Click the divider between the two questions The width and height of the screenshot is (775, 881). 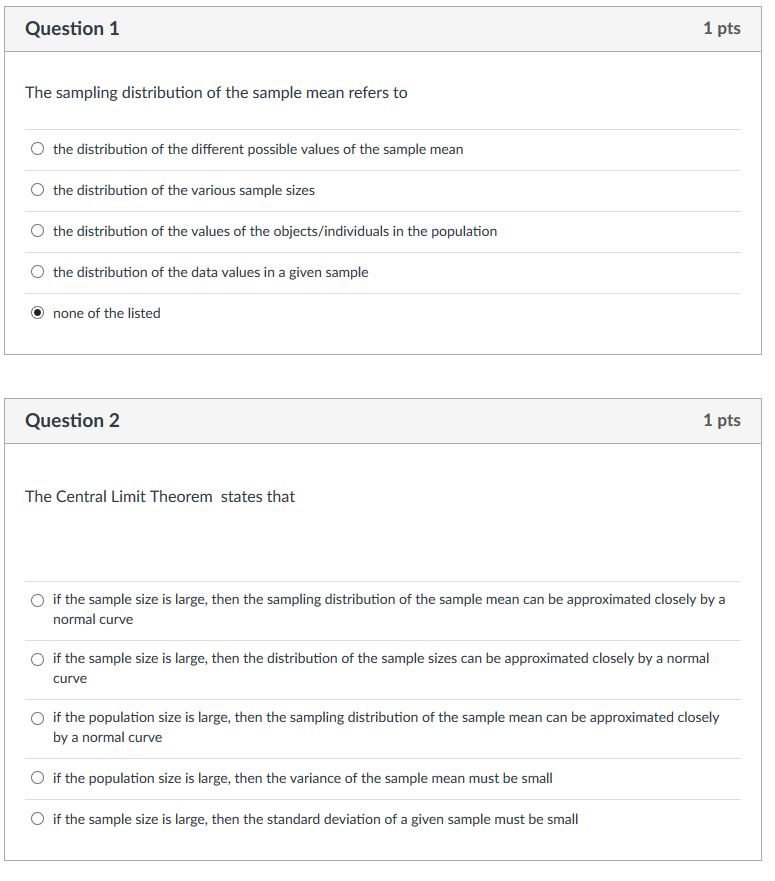tap(387, 375)
